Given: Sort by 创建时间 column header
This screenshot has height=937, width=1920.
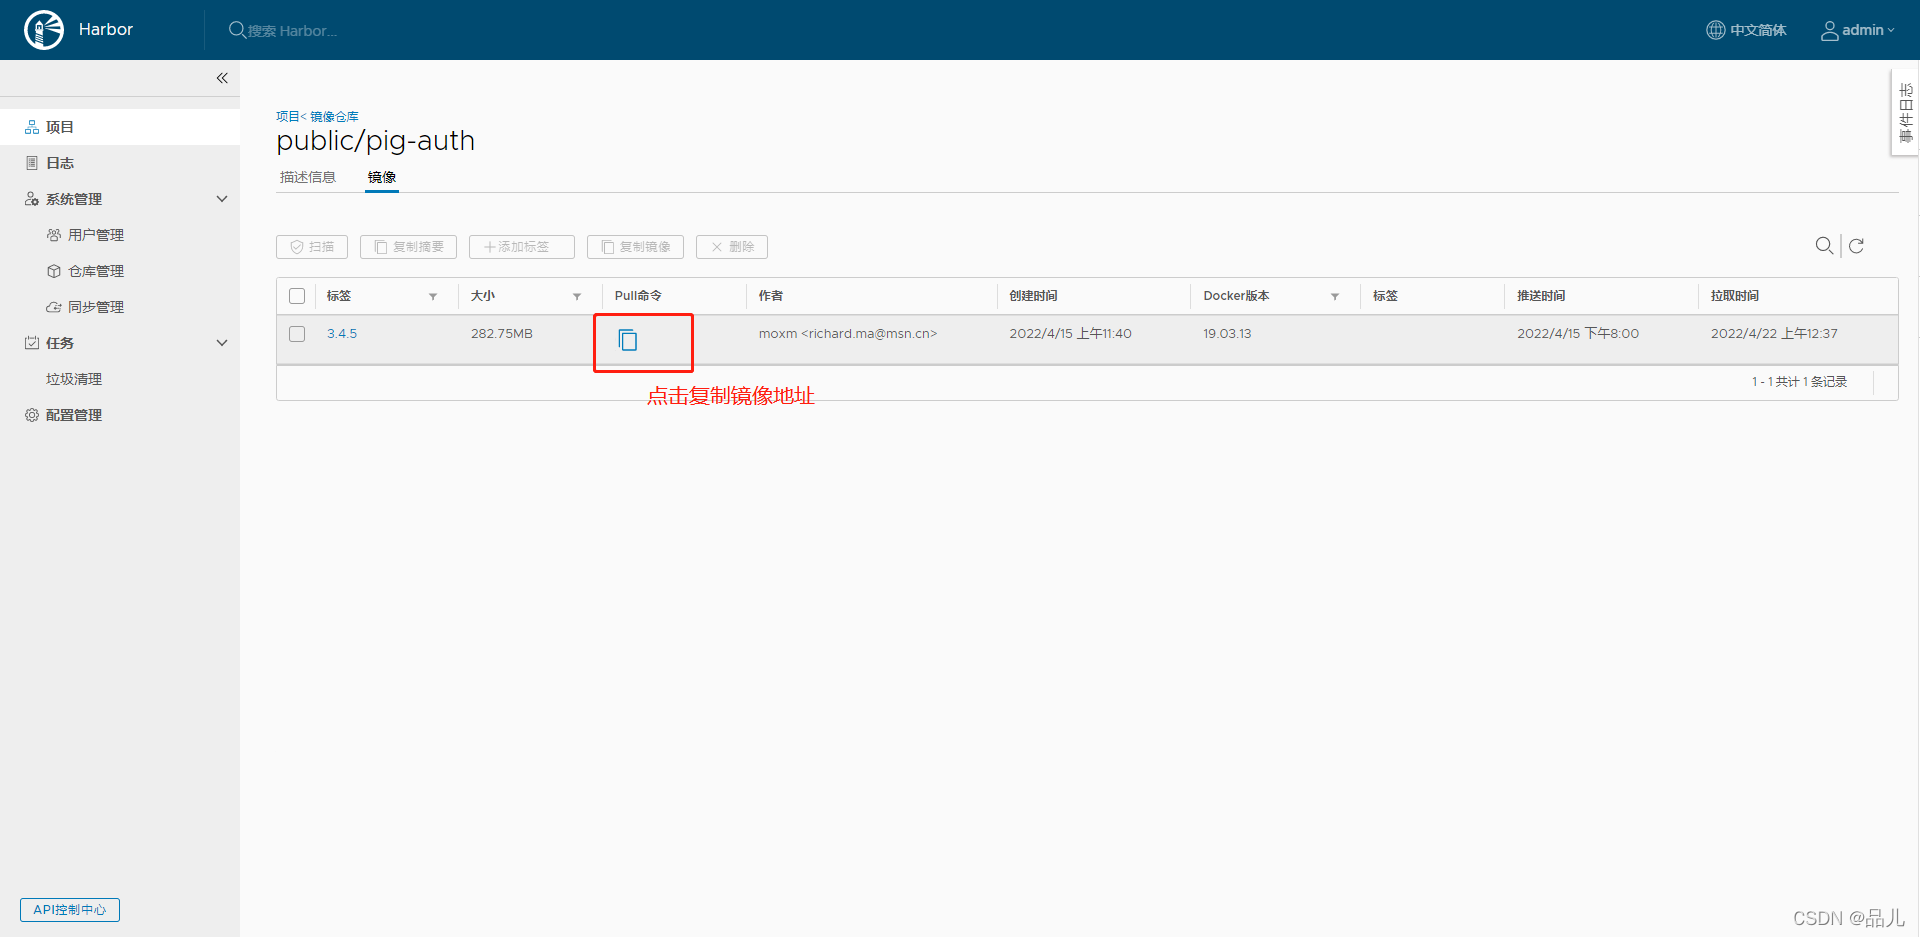Looking at the screenshot, I should point(1033,296).
